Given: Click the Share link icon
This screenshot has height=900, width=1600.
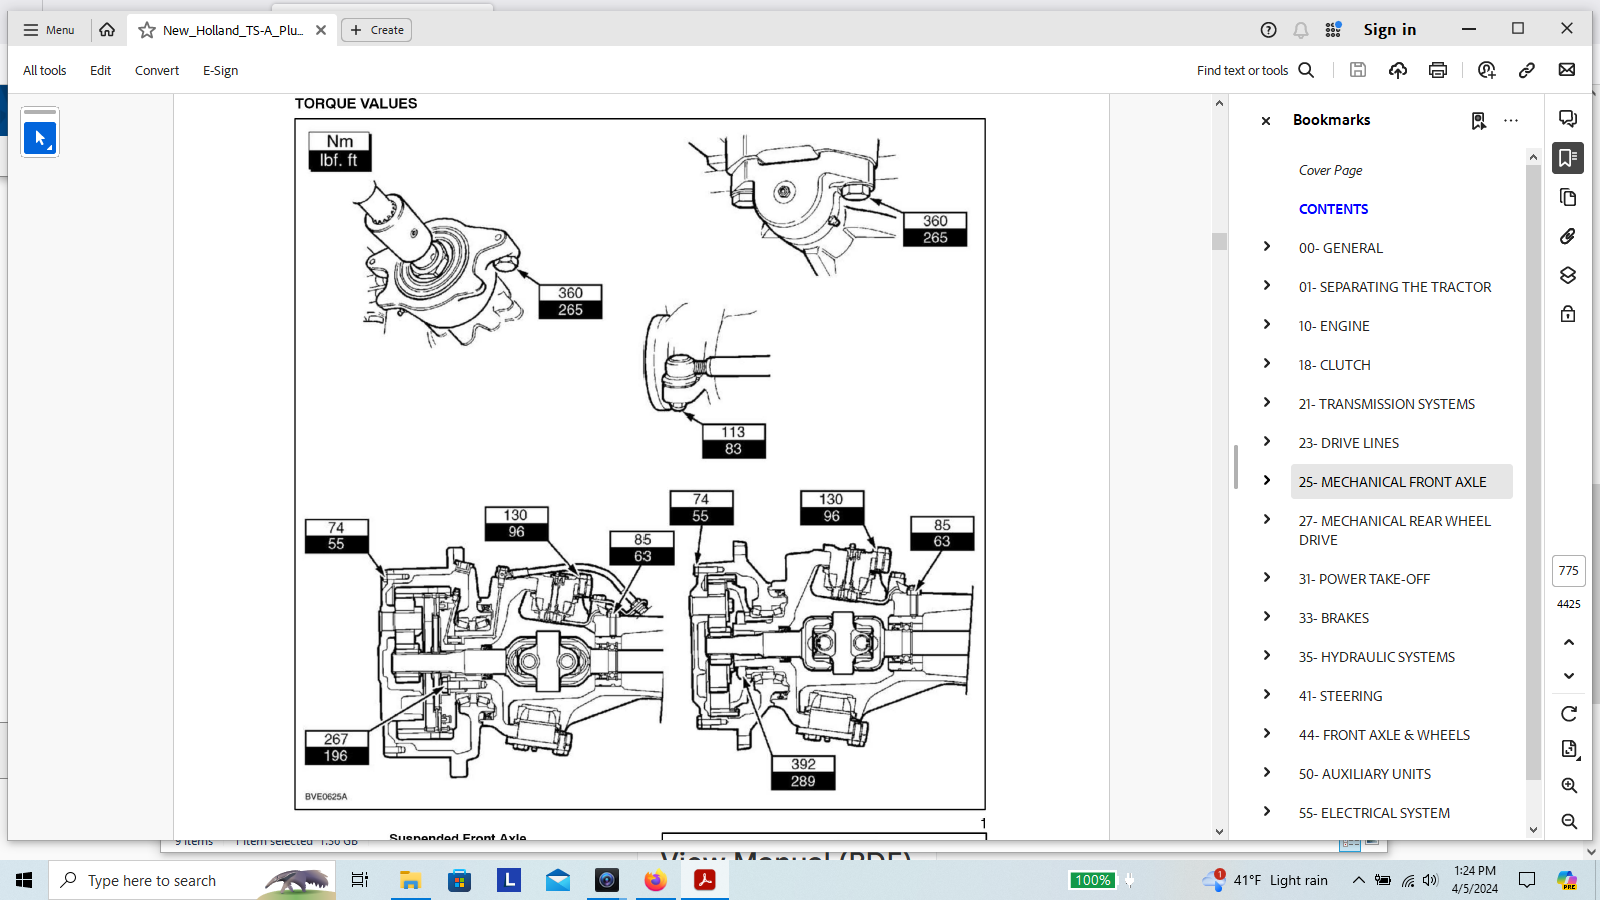Looking at the screenshot, I should (1527, 70).
